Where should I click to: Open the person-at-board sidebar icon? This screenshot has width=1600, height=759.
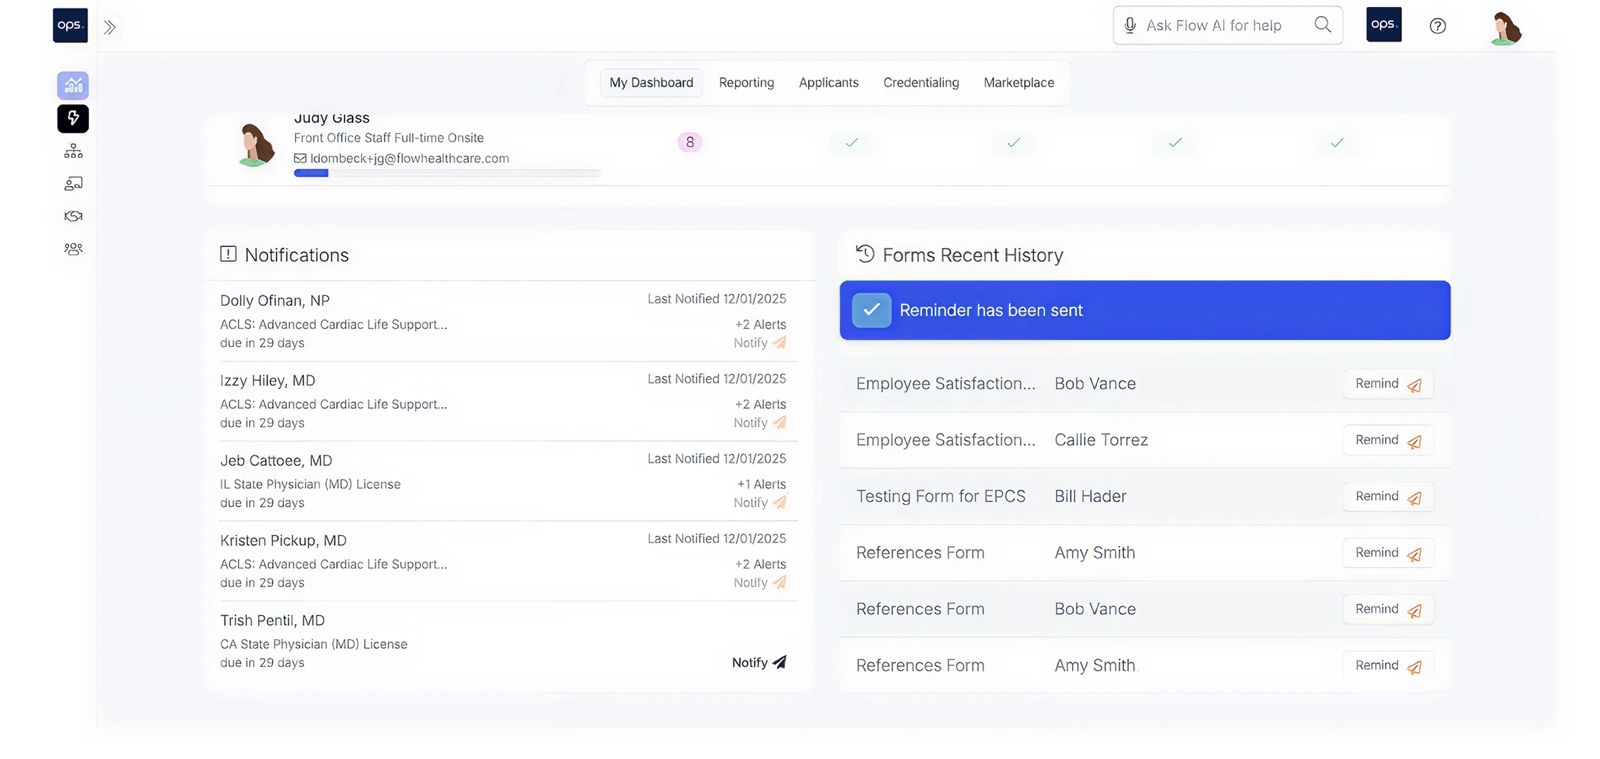click(x=73, y=184)
